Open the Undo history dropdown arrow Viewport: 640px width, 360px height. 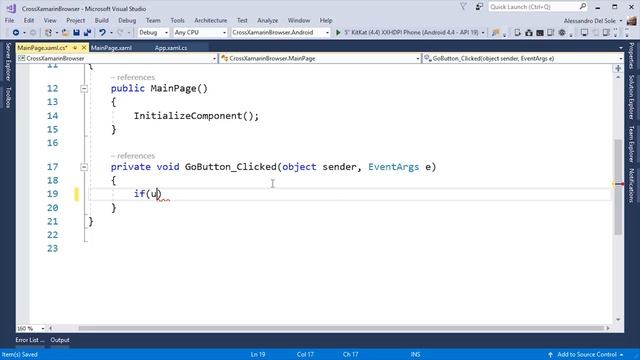[111, 32]
